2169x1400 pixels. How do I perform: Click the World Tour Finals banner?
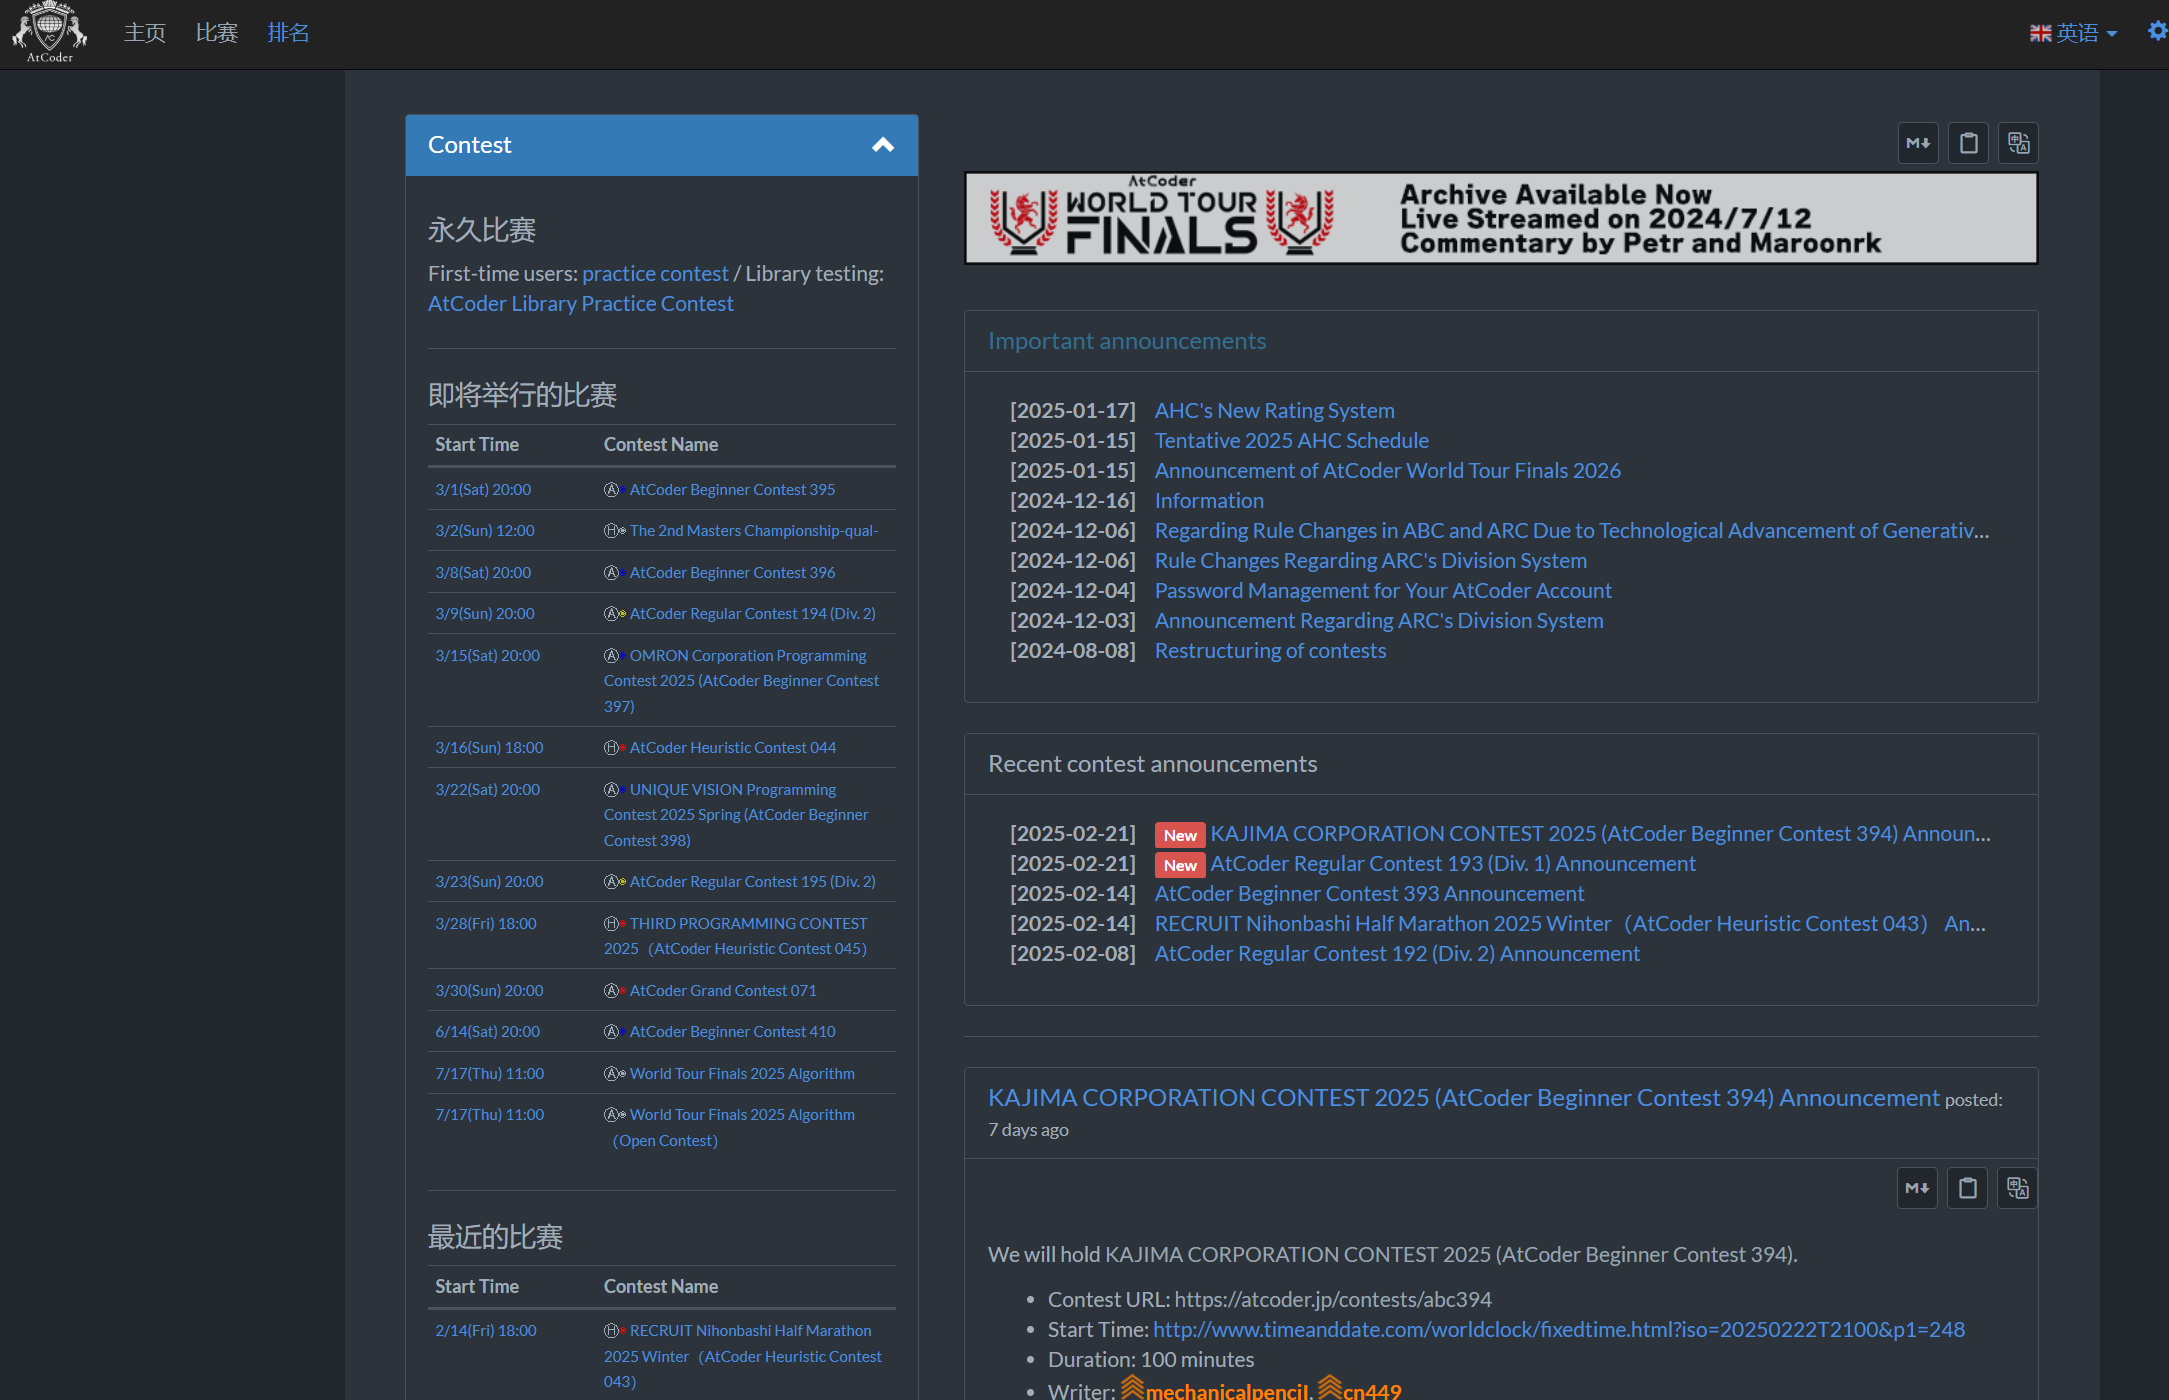click(x=1500, y=218)
